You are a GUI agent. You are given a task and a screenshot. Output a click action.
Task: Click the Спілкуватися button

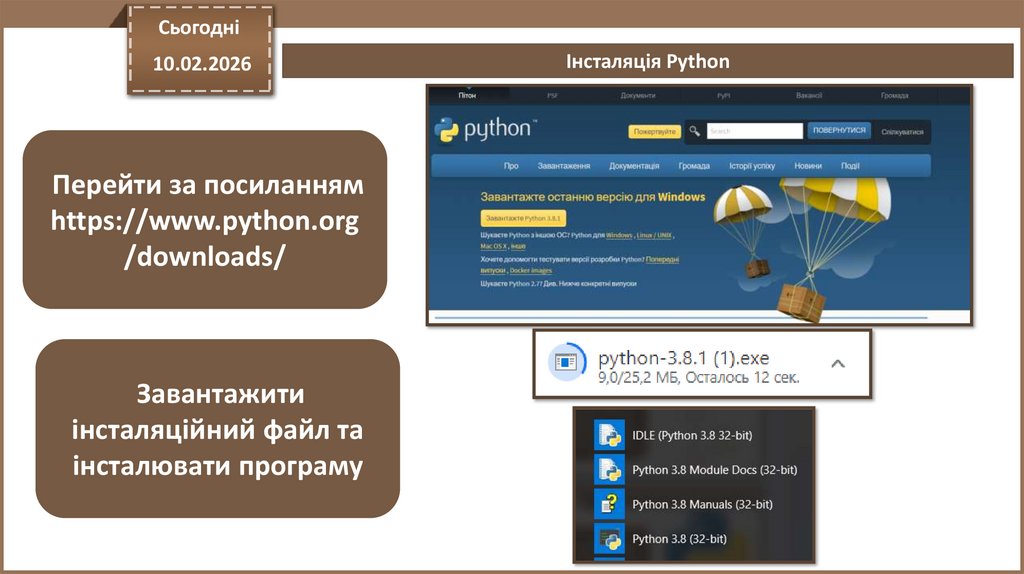click(x=902, y=132)
